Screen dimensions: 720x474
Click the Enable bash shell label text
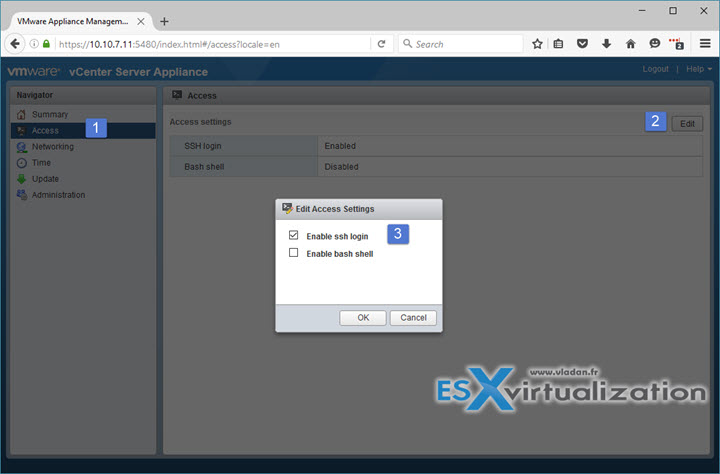click(x=340, y=254)
